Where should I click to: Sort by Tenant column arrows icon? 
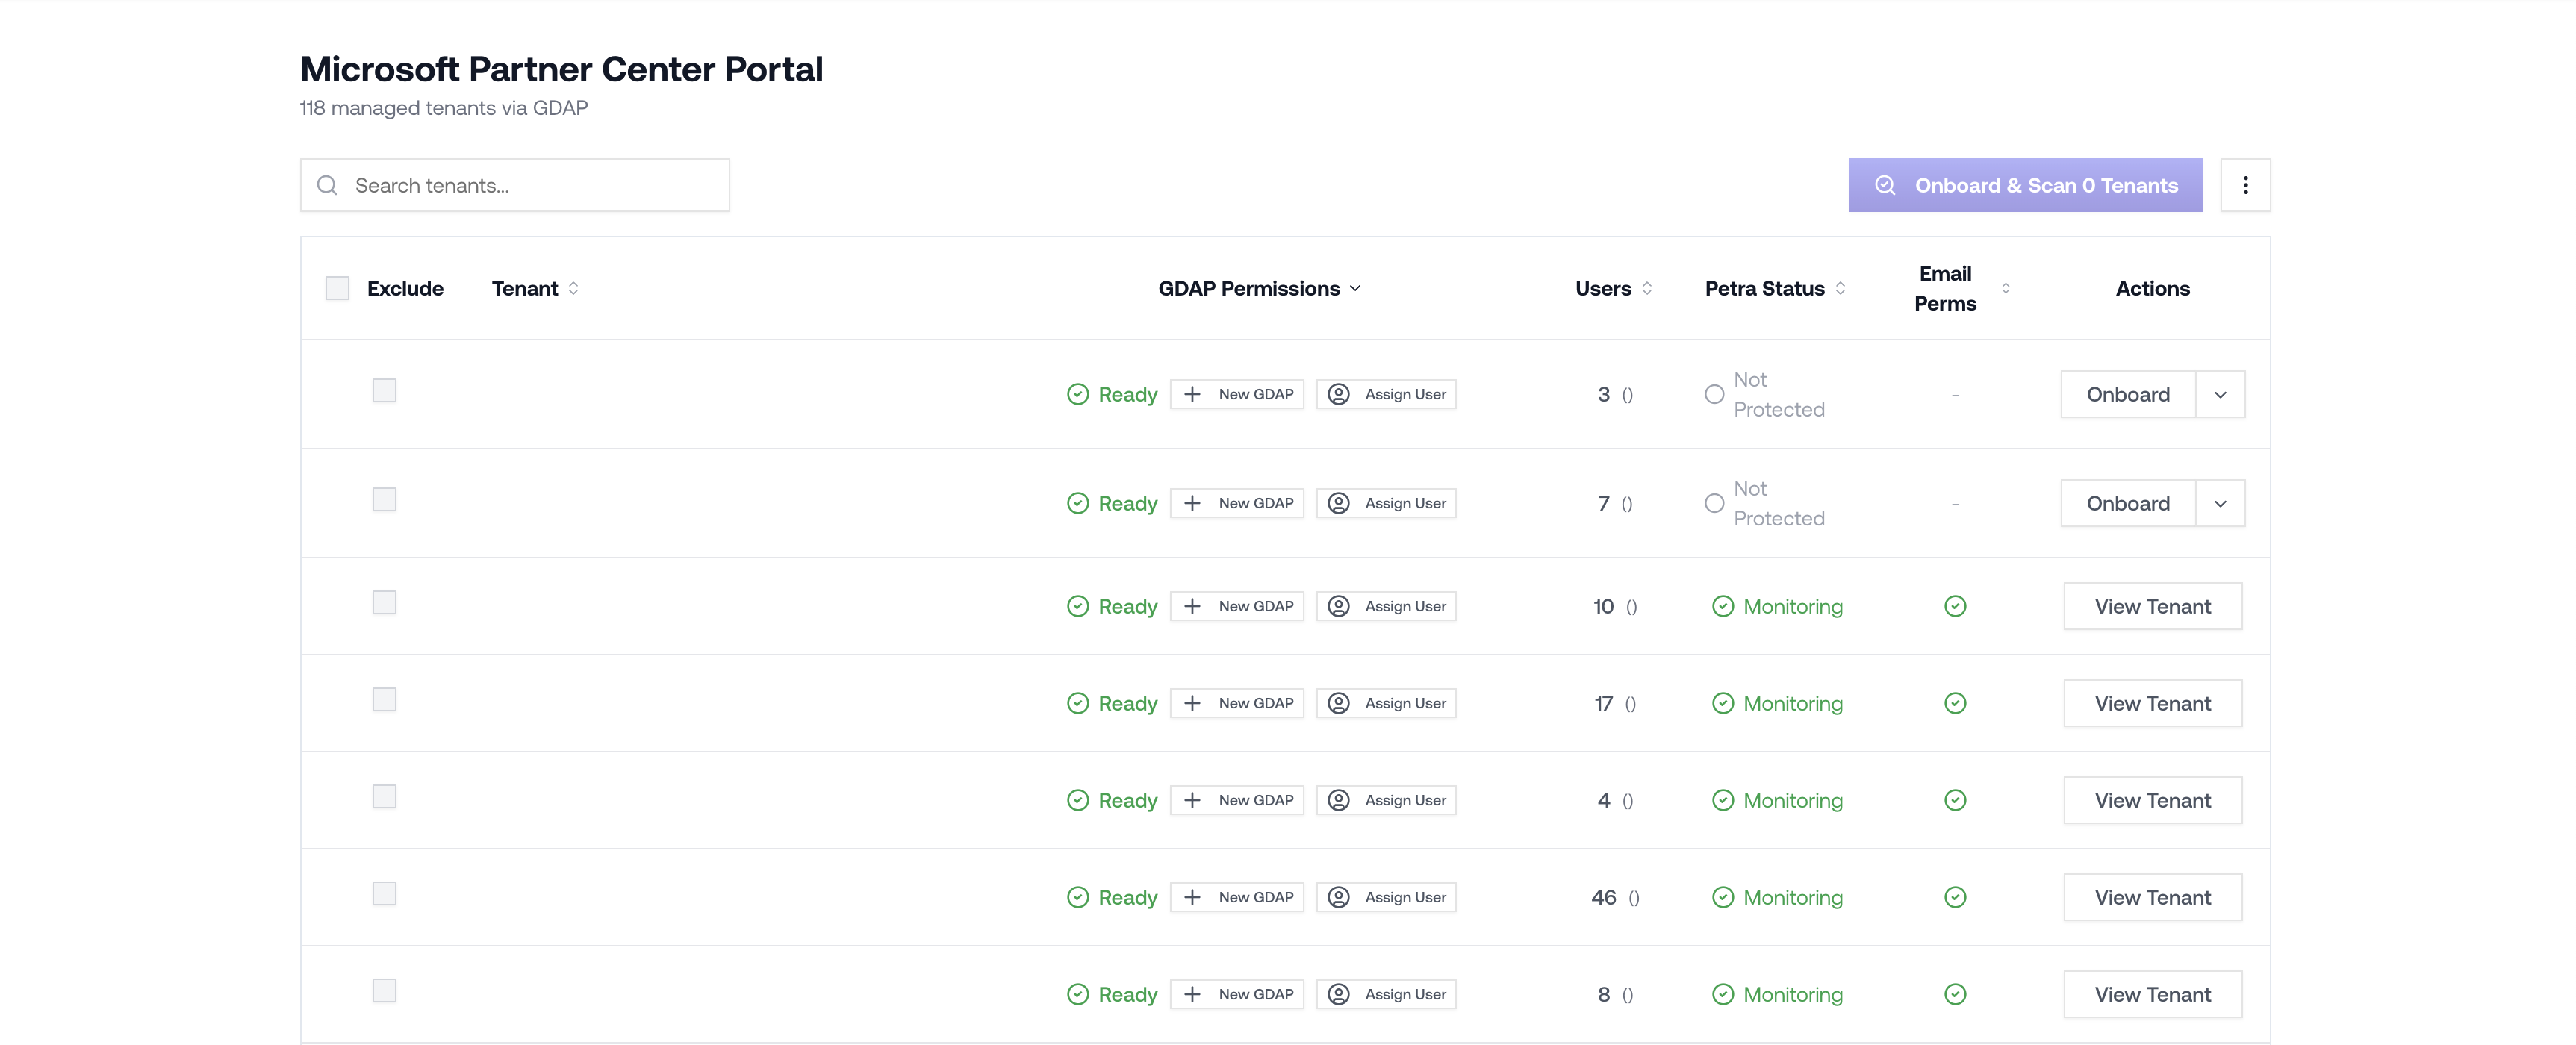[x=573, y=288]
